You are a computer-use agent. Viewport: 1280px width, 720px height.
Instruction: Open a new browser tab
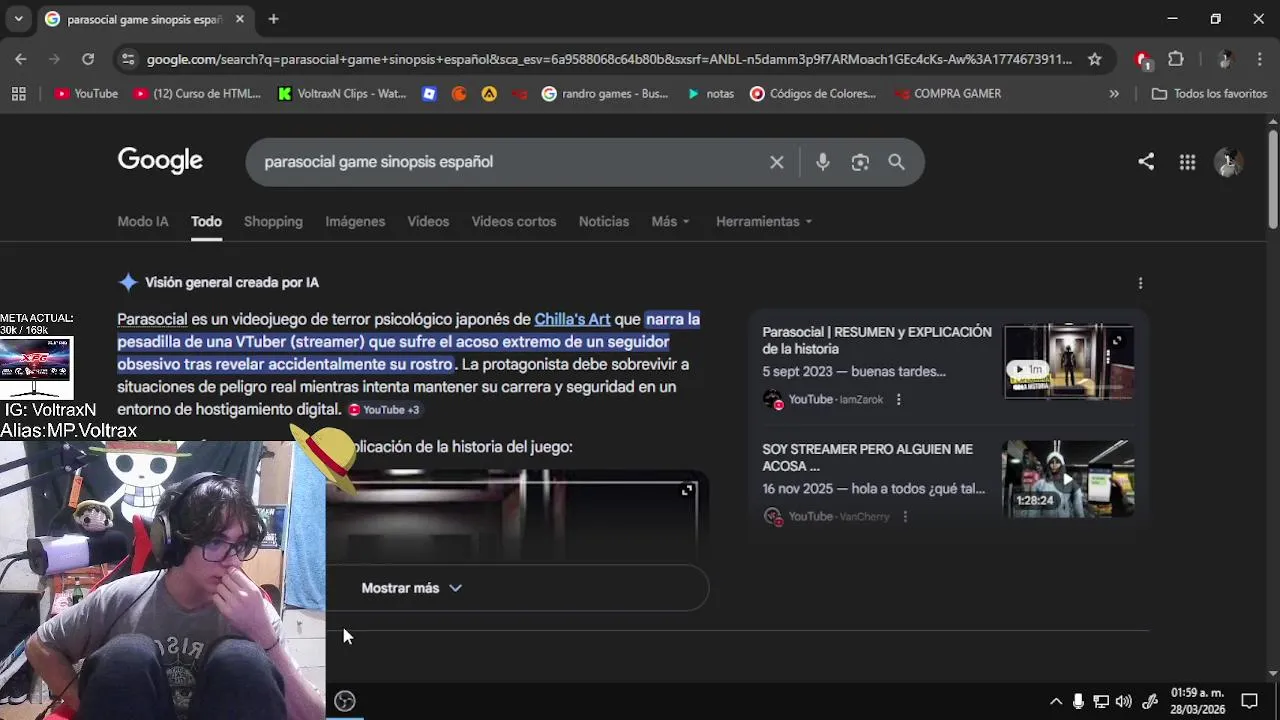(x=273, y=19)
